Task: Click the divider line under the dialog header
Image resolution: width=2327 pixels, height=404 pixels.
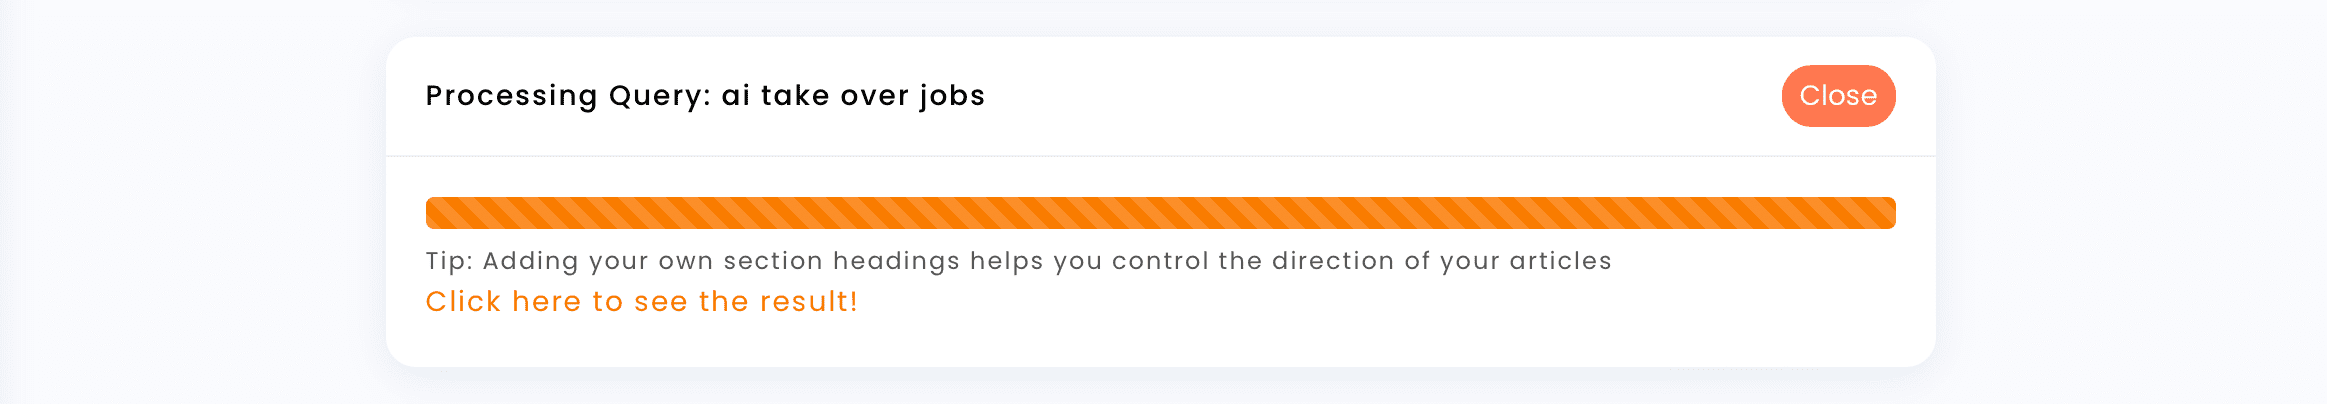Action: 1160,156
